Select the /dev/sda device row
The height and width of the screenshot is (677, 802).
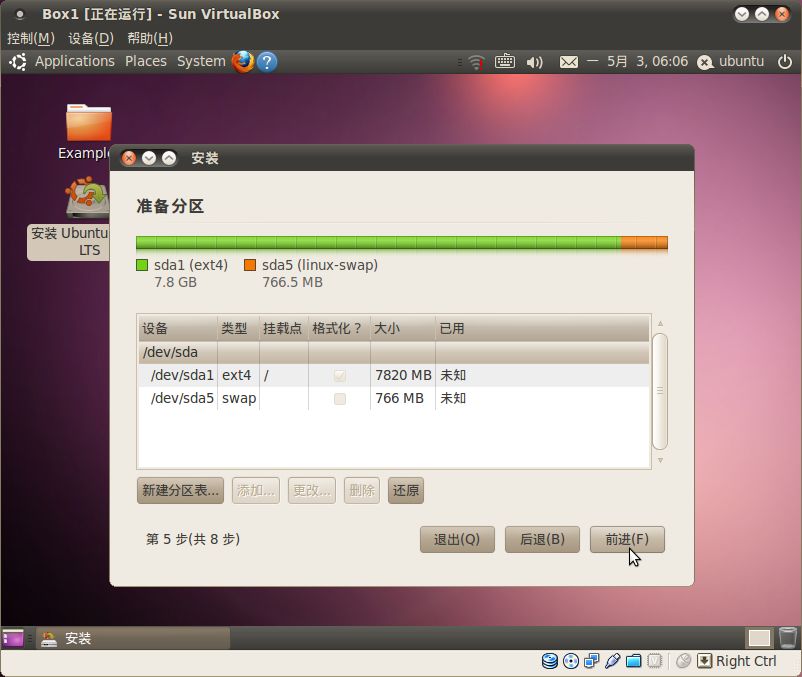[393, 352]
